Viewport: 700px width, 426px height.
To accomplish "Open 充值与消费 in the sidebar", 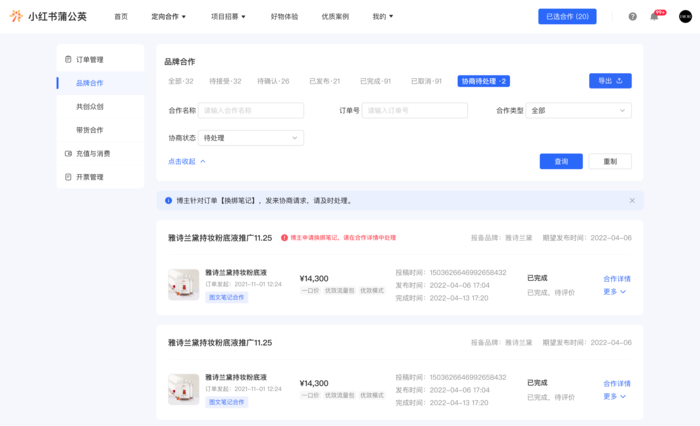I will (92, 153).
